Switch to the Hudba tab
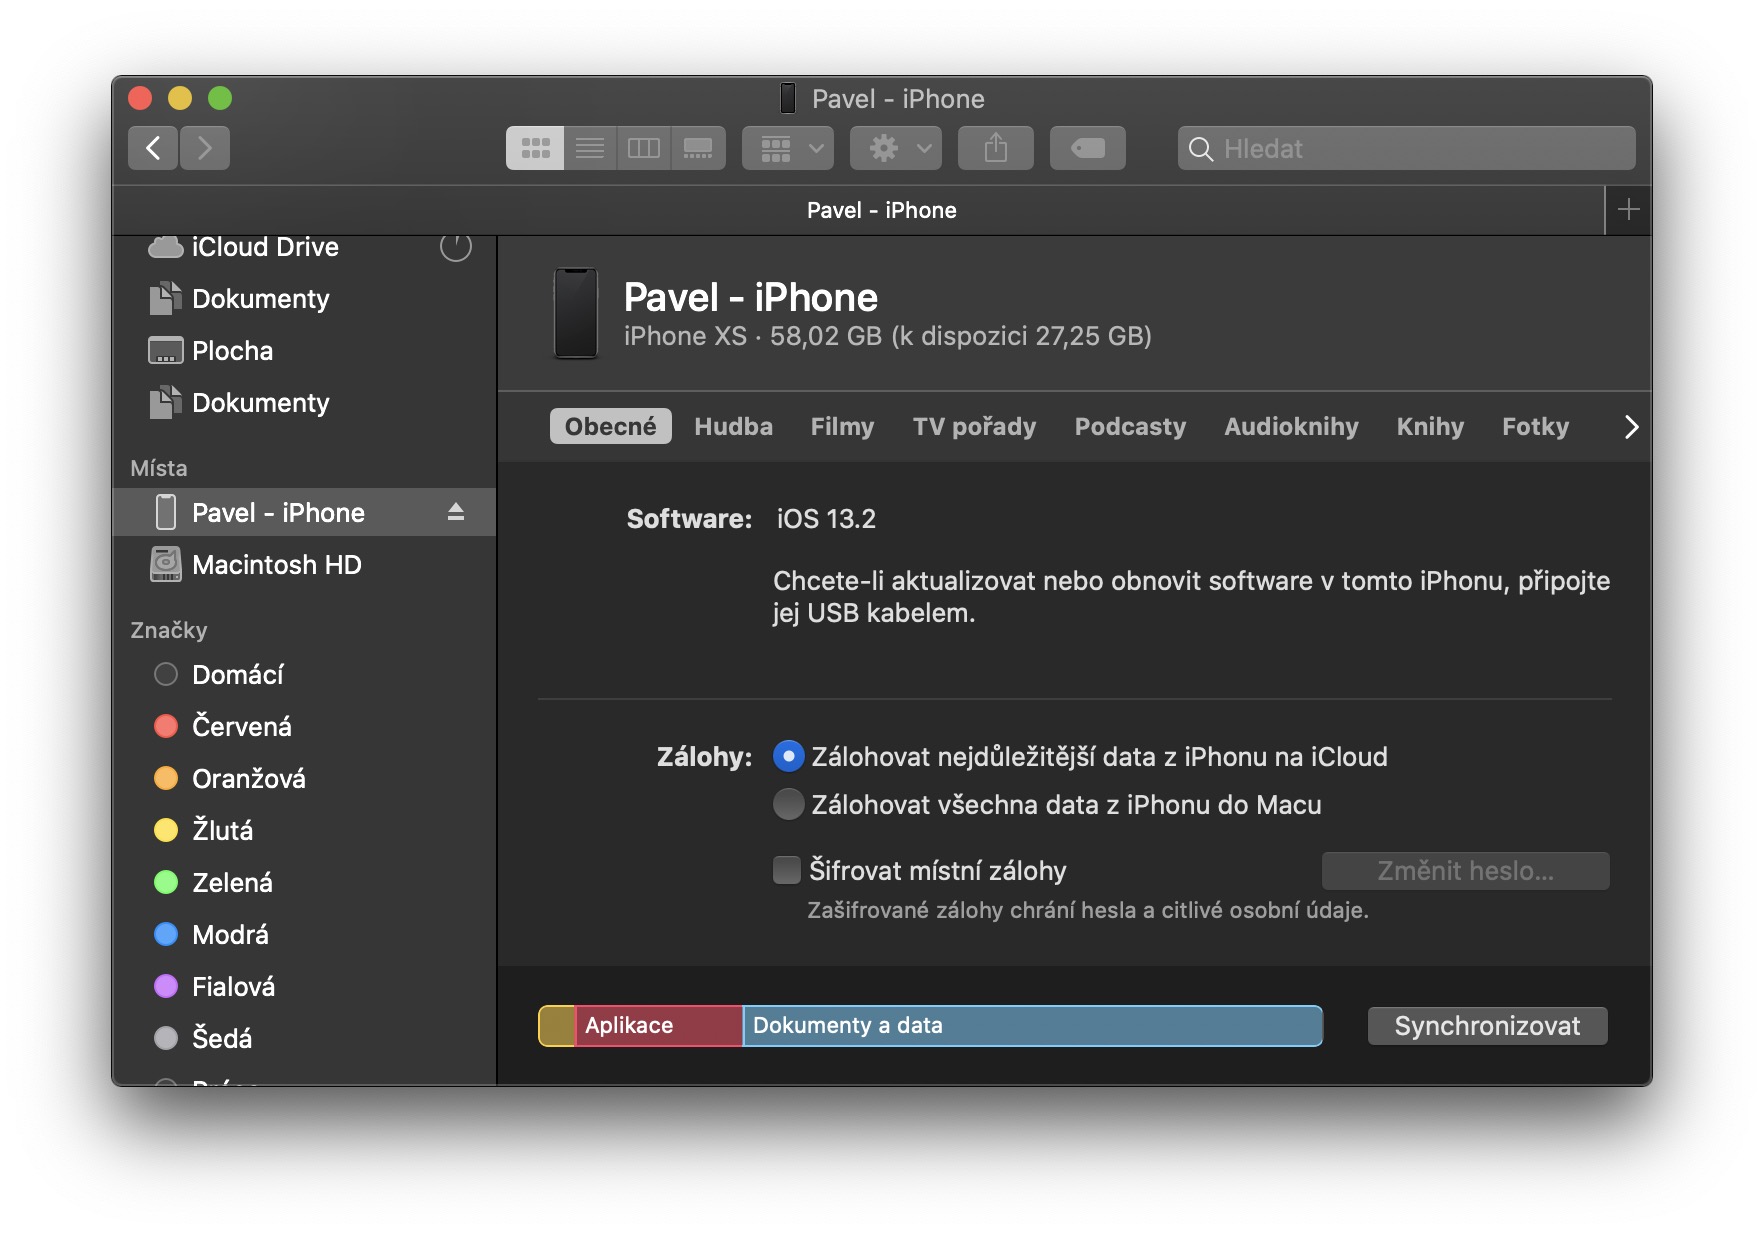Screen dimensions: 1764x1234 [x=734, y=427]
